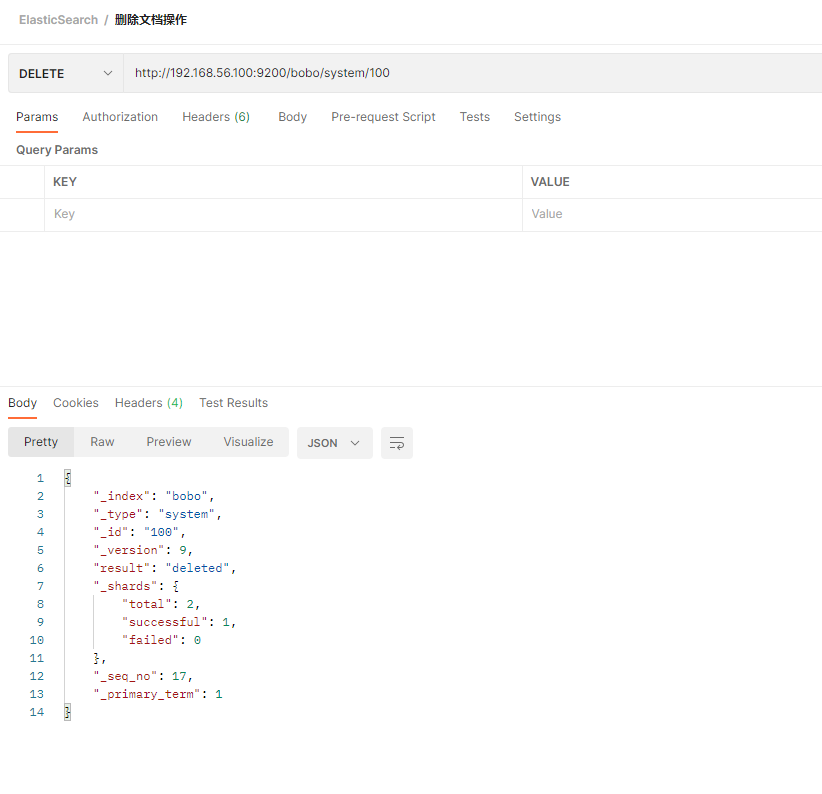Click the request name 删除文档操作
Viewport: 822px width, 794px height.
pyautogui.click(x=151, y=20)
